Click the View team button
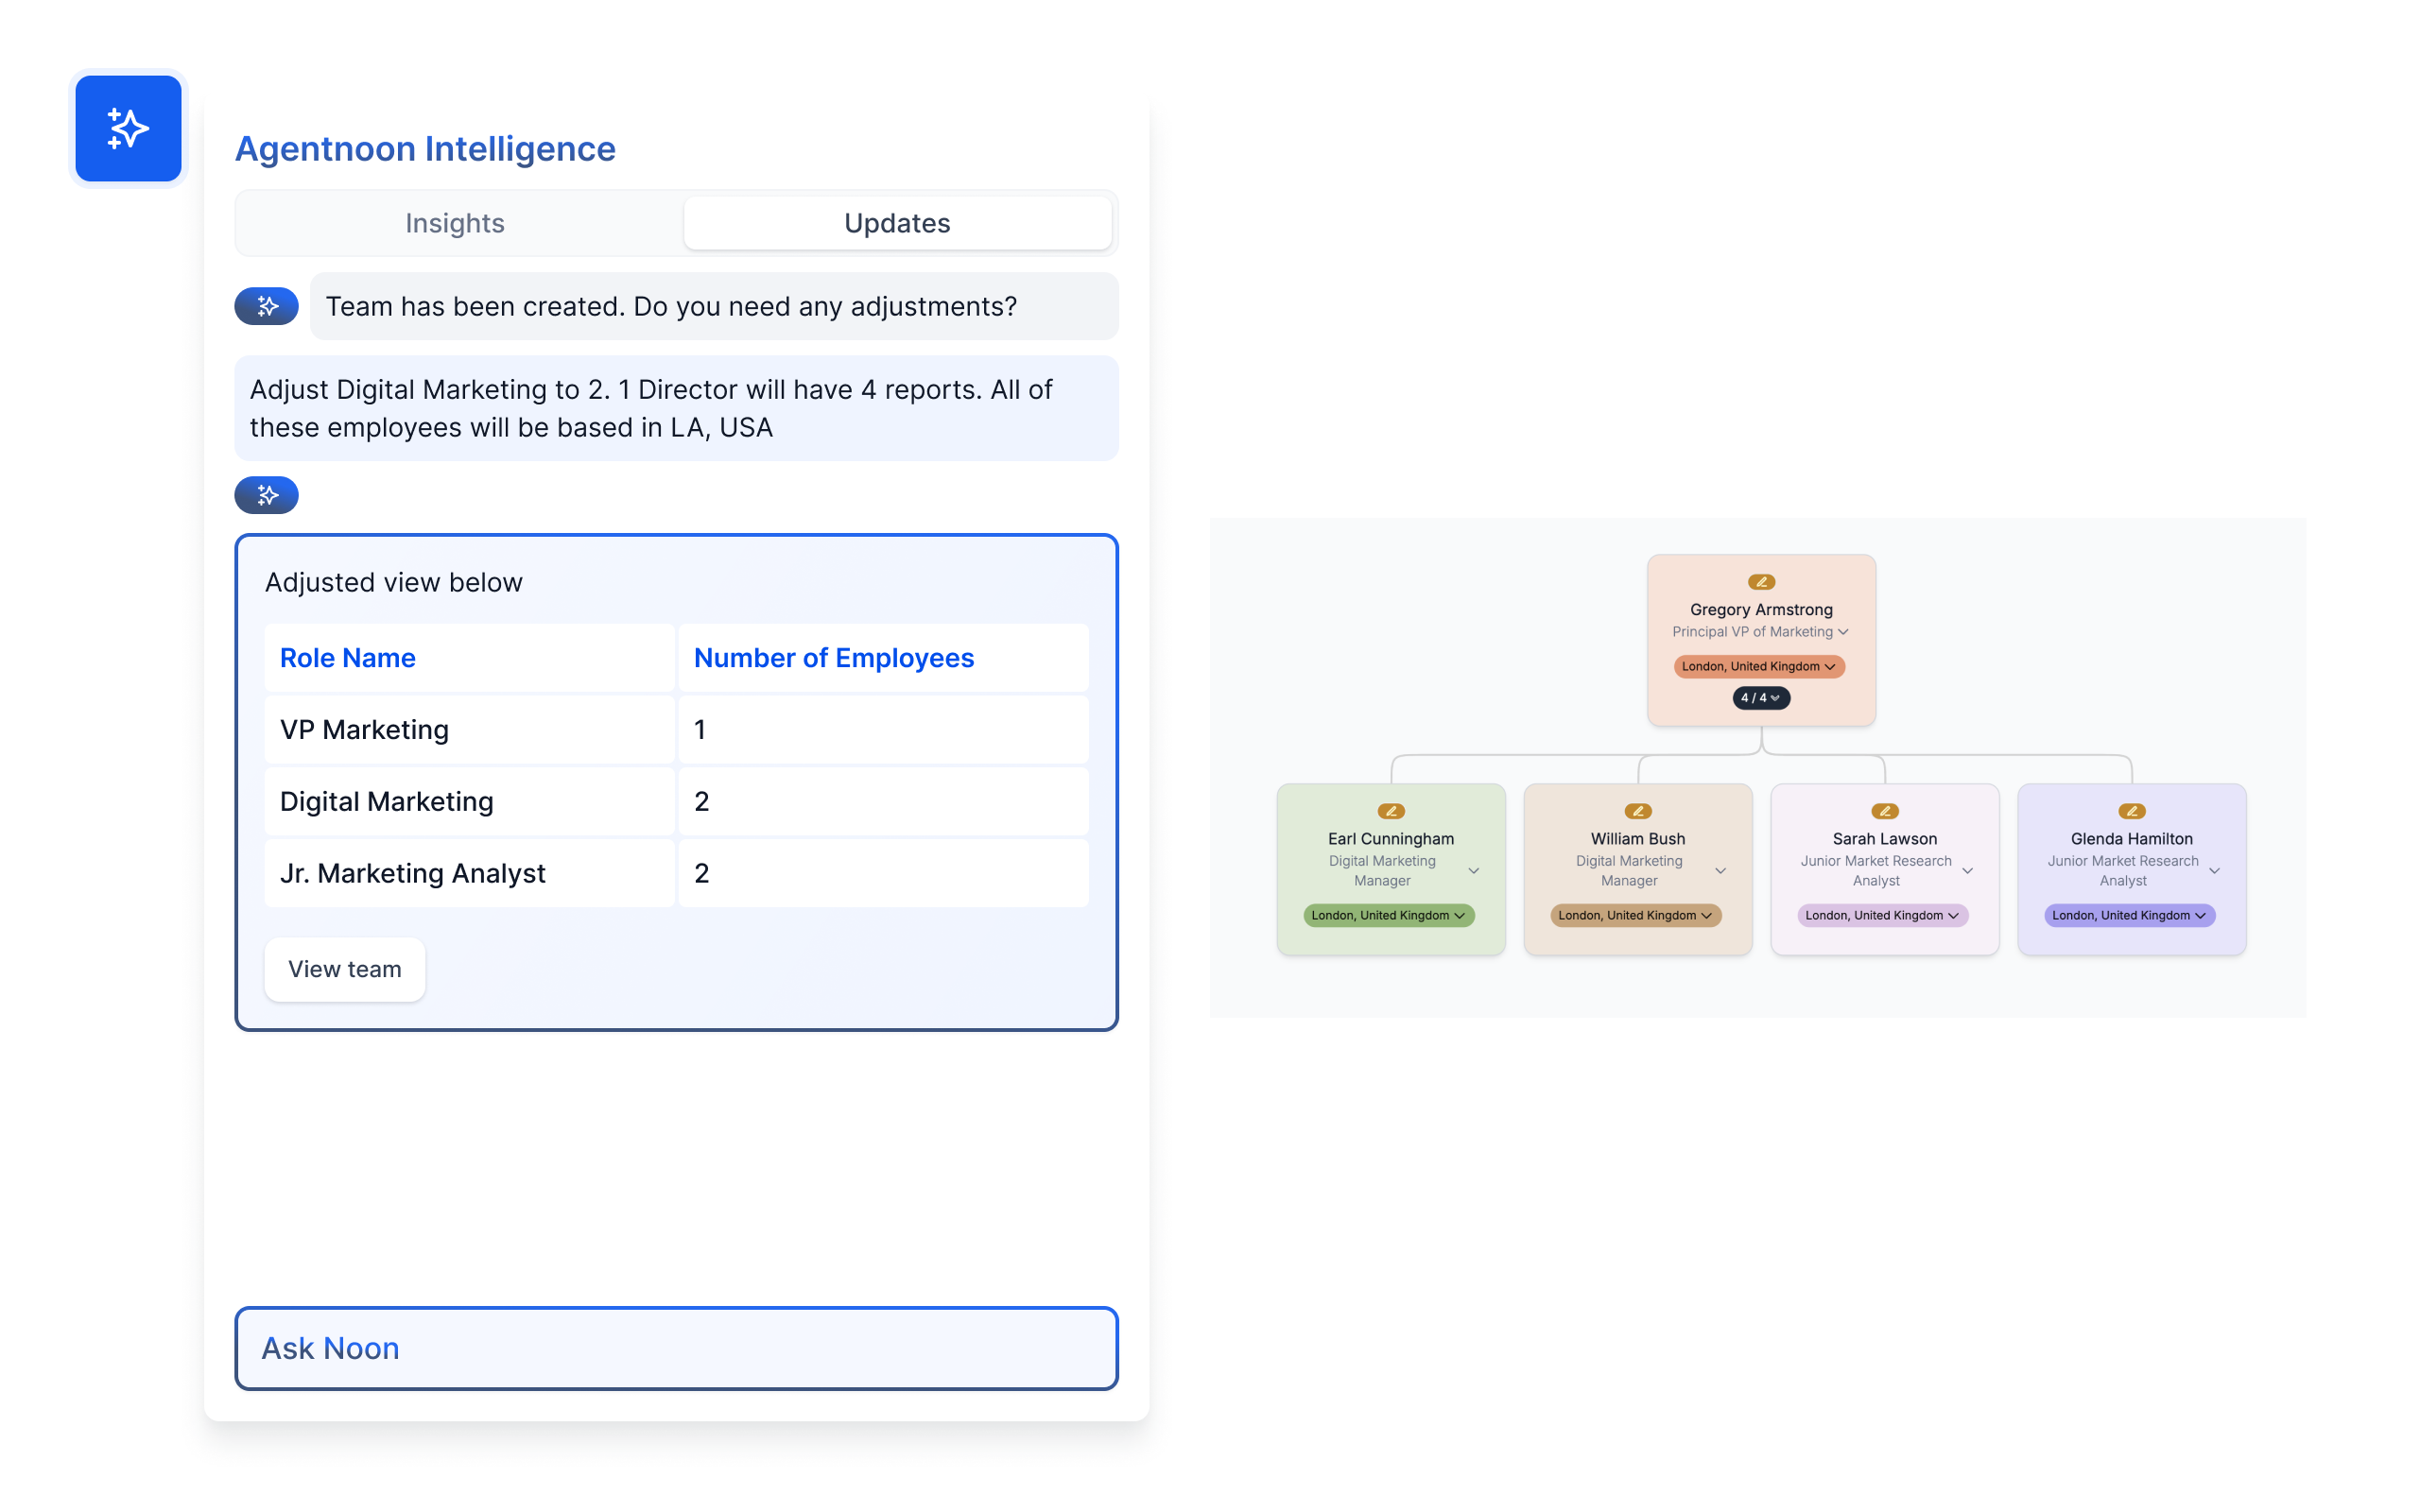 [343, 969]
